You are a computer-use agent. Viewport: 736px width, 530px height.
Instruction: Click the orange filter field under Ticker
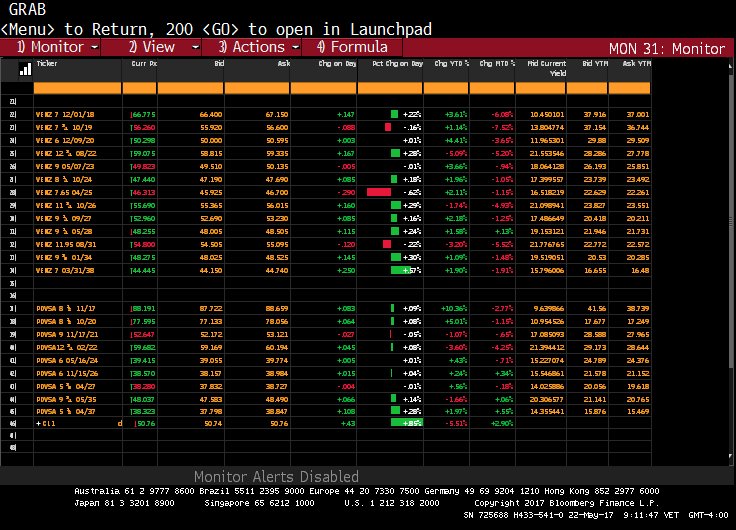78,88
